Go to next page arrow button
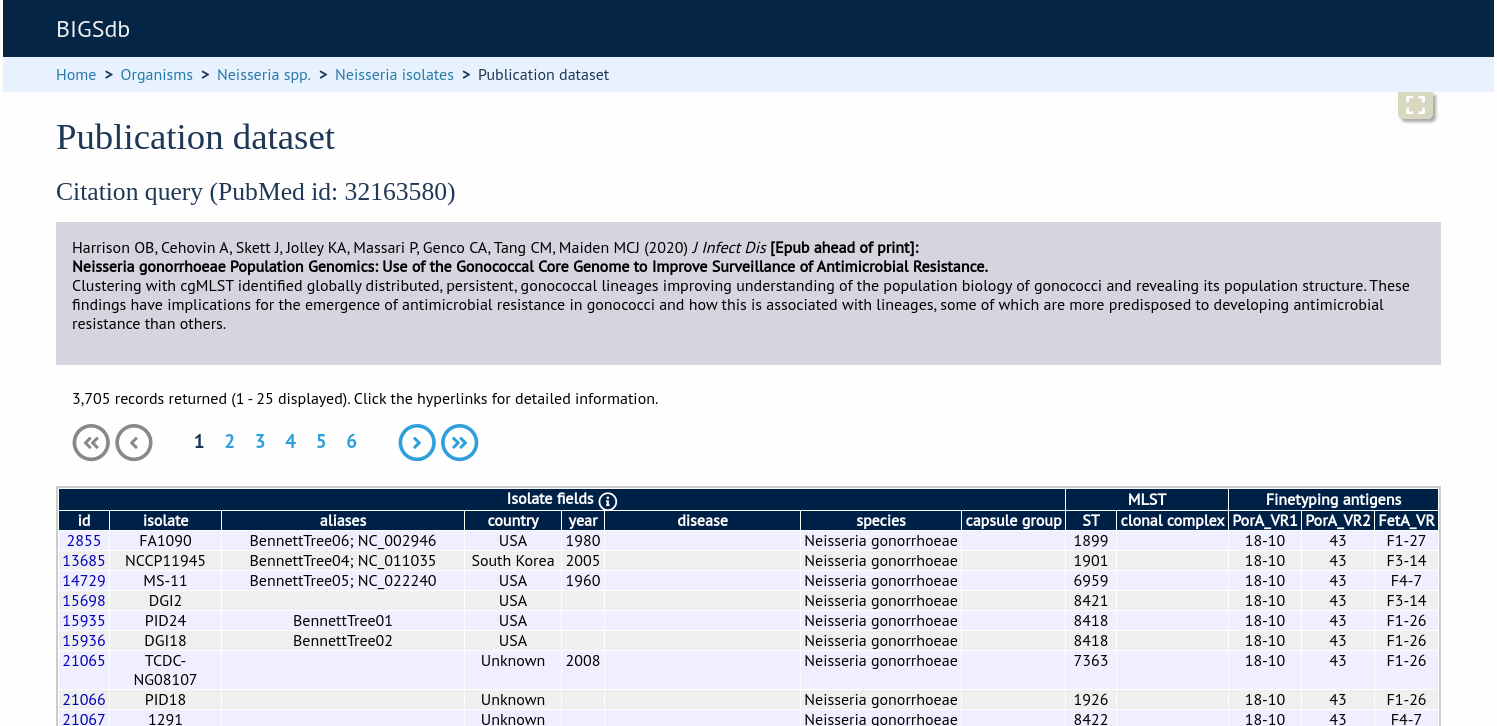The height and width of the screenshot is (726, 1497). tap(417, 443)
